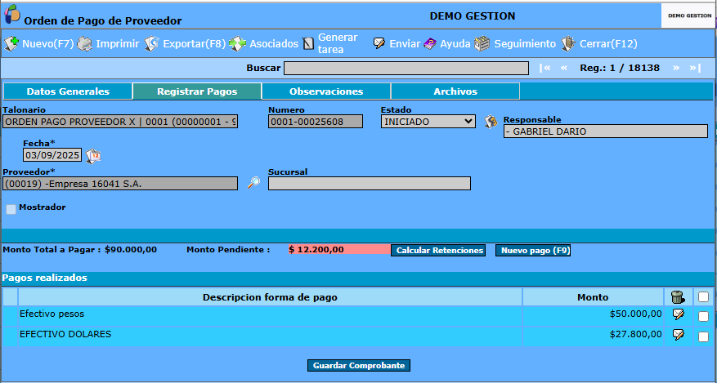
Task: Open the Archivos tab
Action: (455, 91)
